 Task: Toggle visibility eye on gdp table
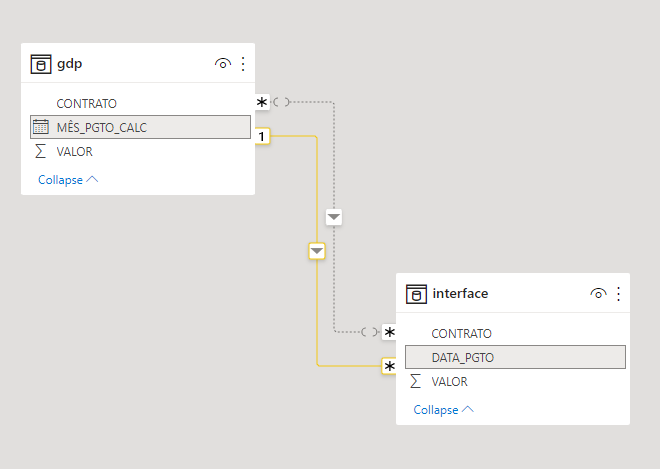tap(223, 64)
